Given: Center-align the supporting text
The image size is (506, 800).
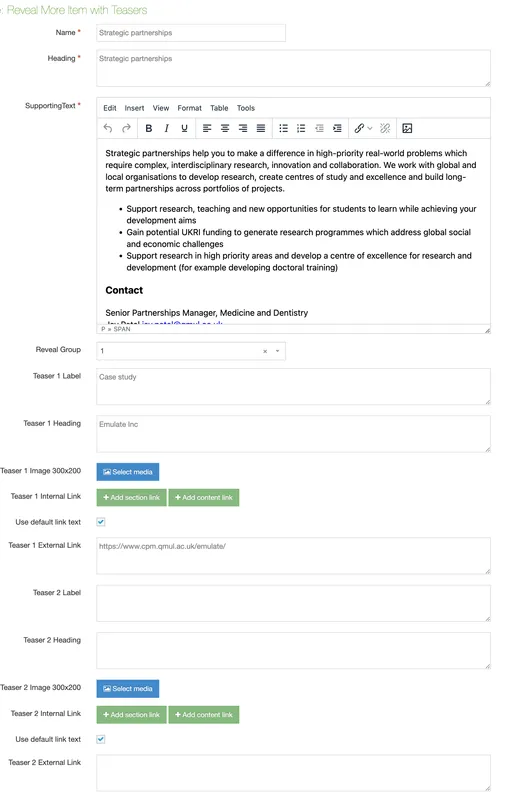Looking at the screenshot, I should (224, 128).
